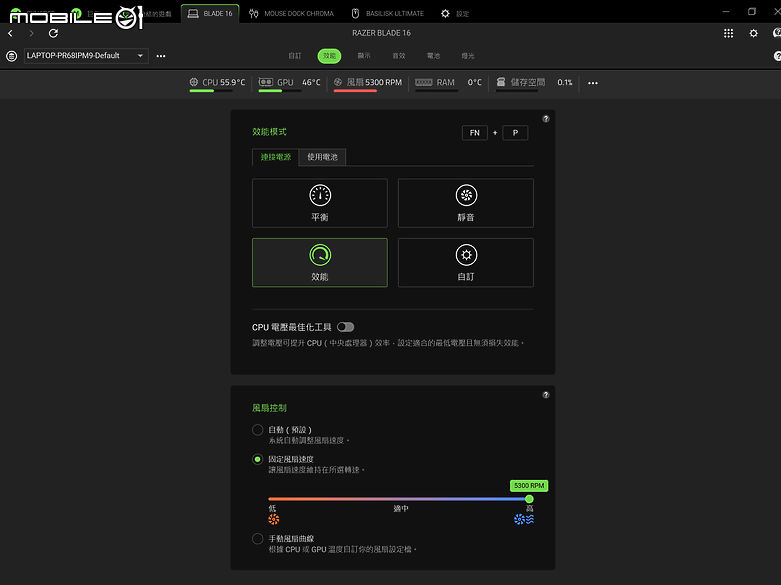Open the 顯示 display subtab
This screenshot has height=585, width=781.
click(364, 56)
